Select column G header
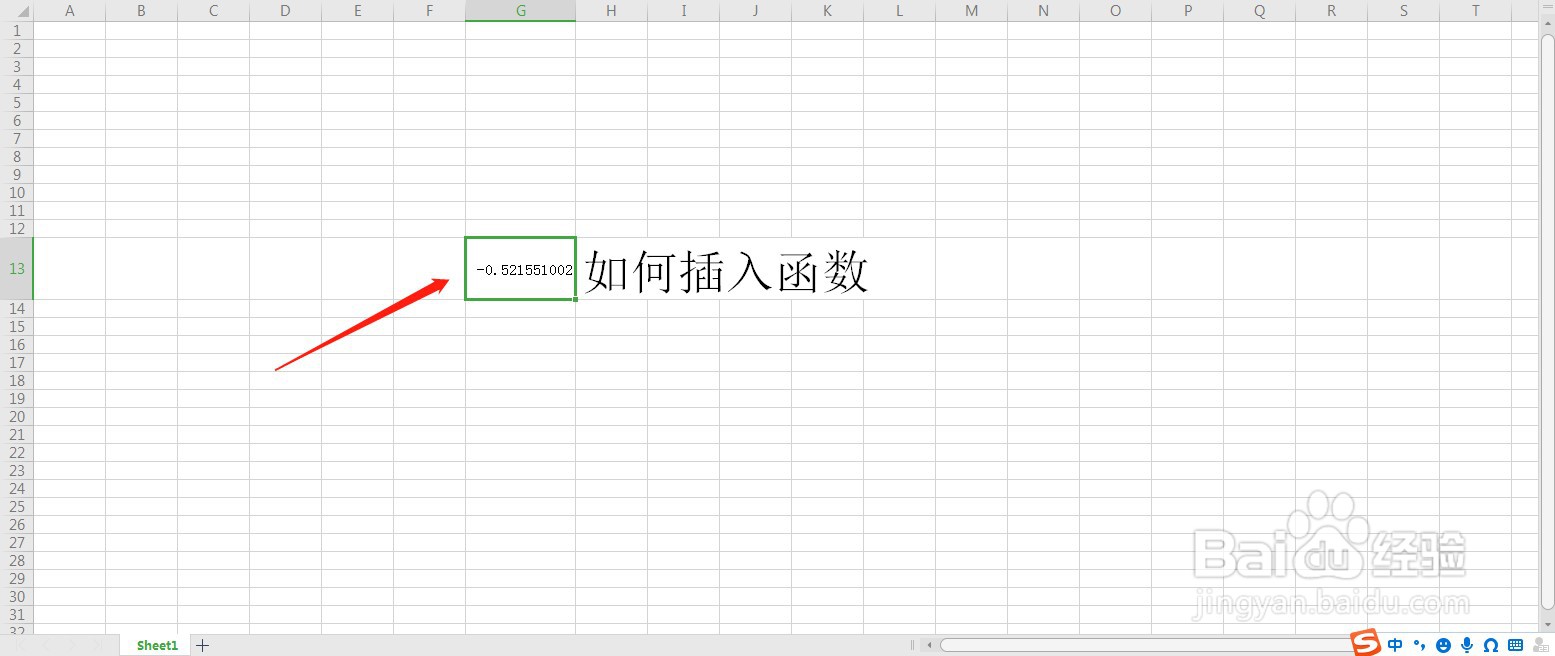The height and width of the screenshot is (656, 1555). point(520,10)
